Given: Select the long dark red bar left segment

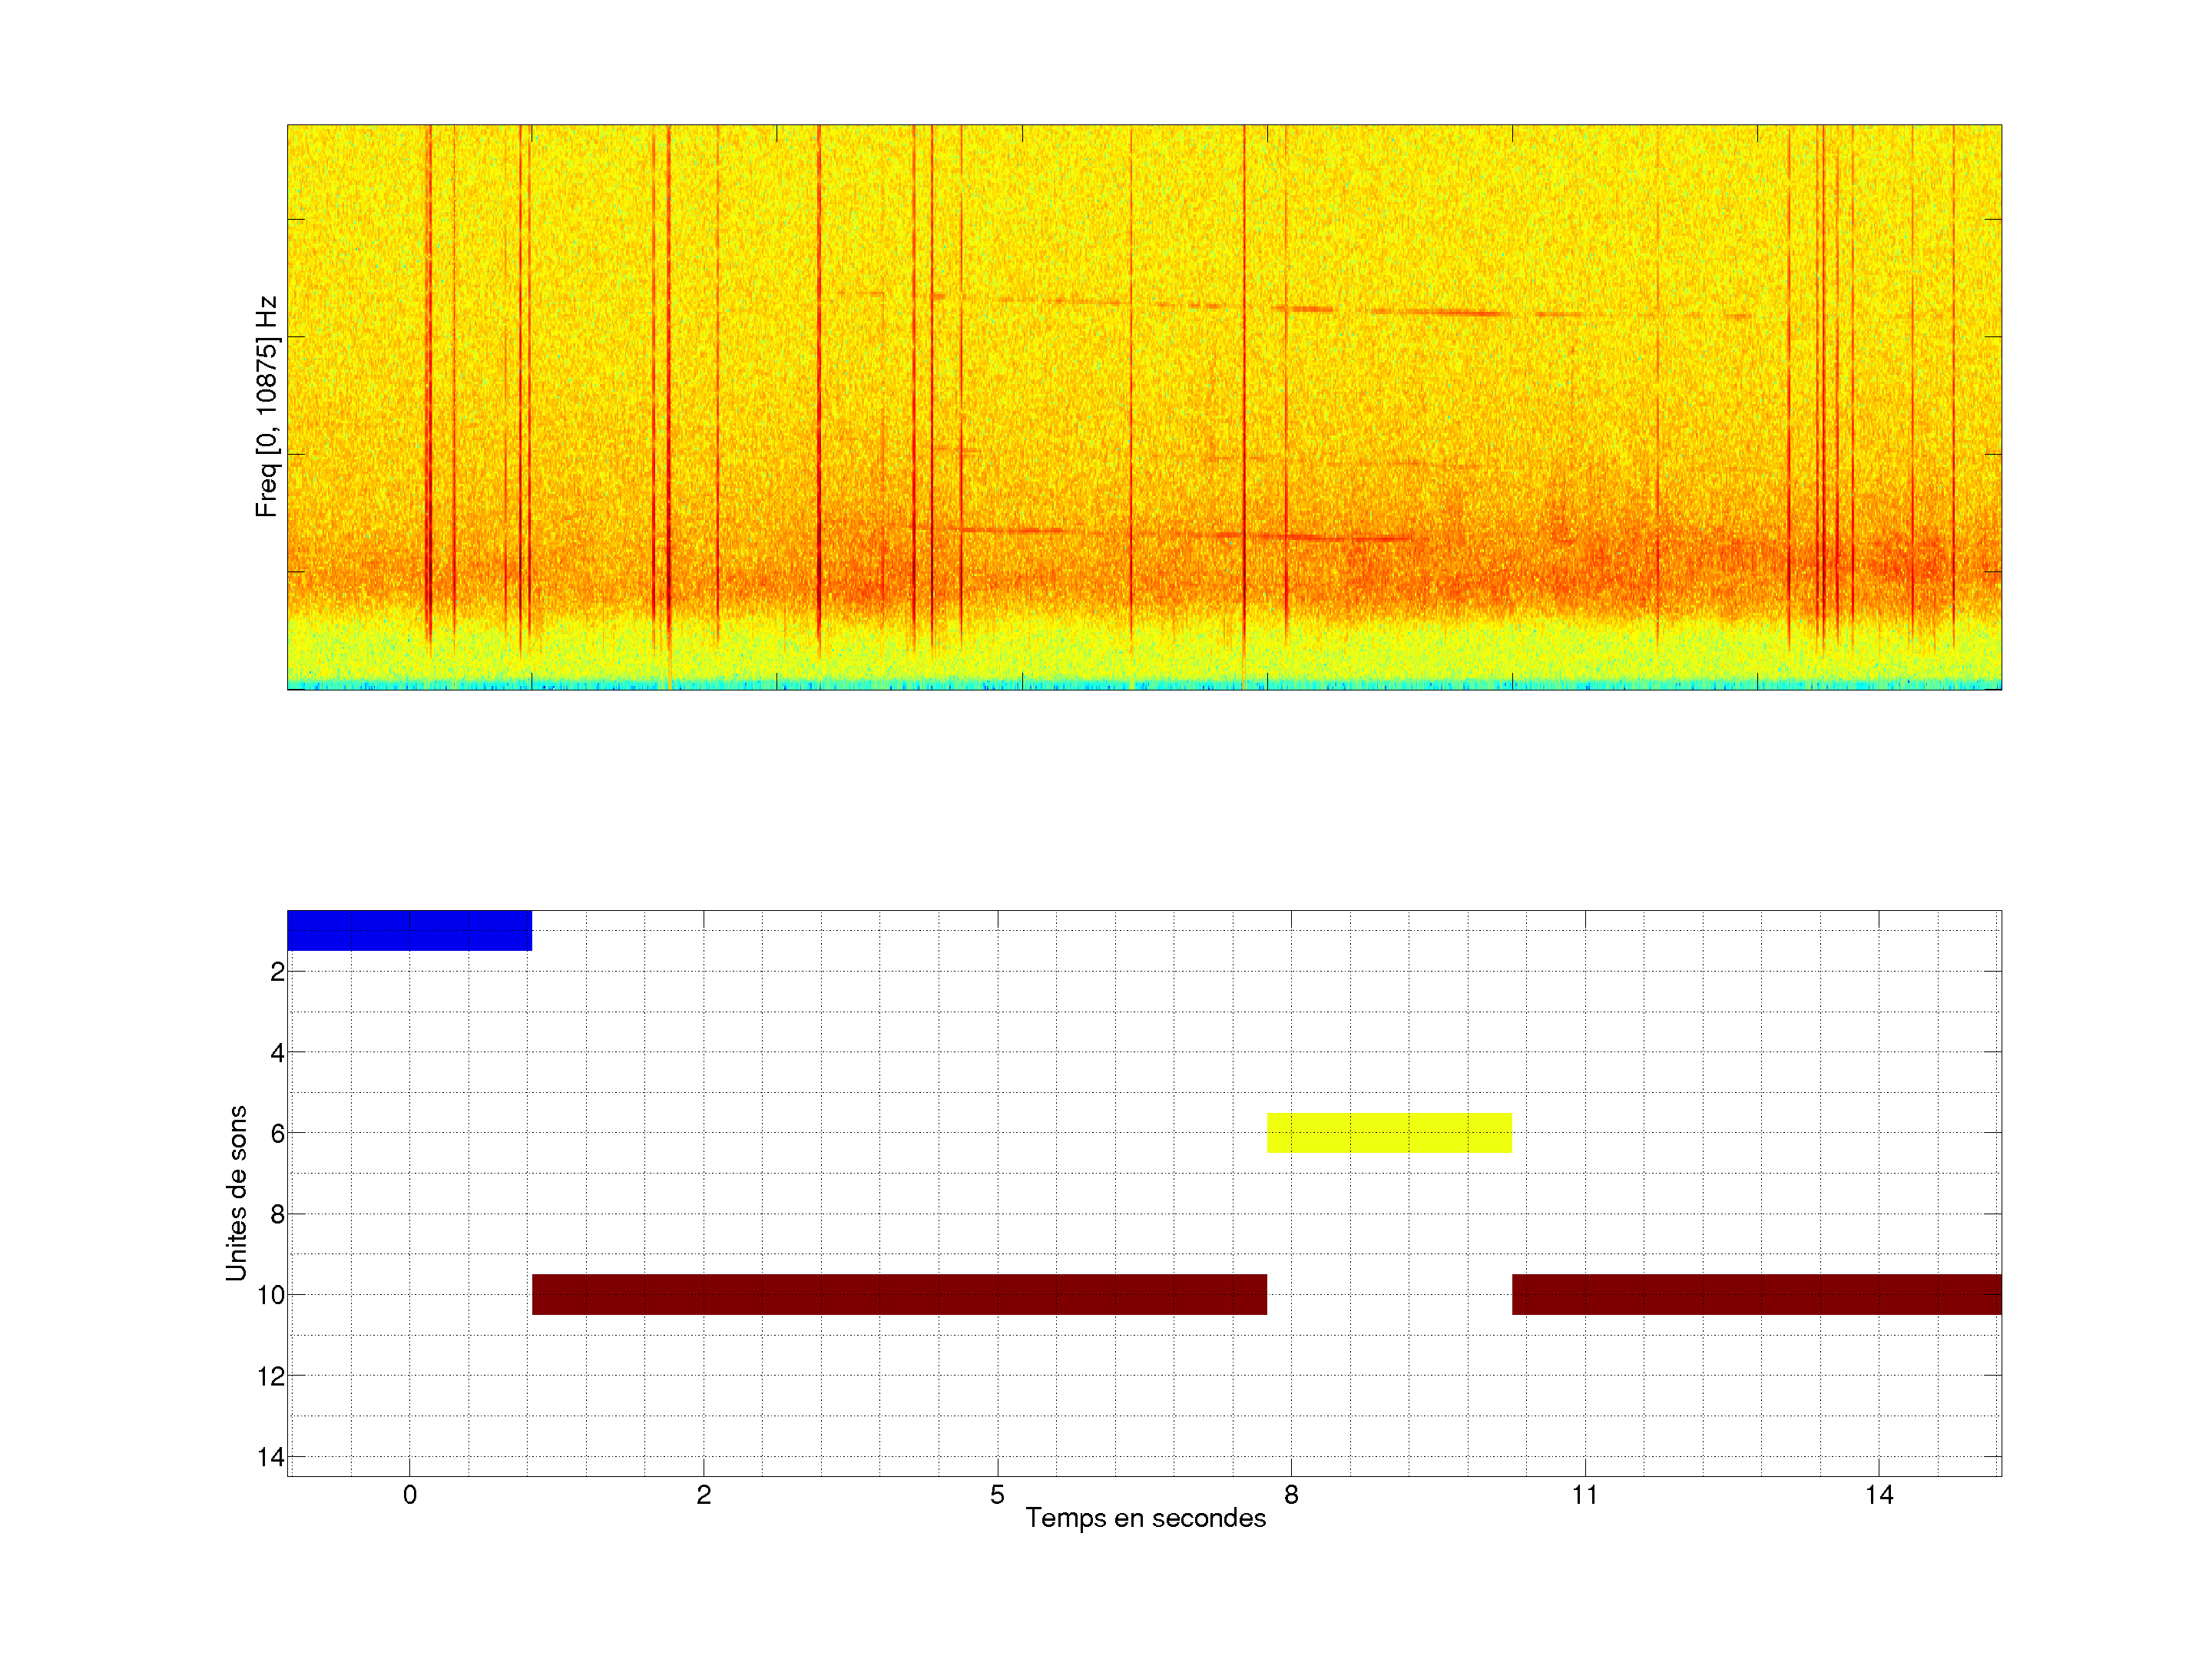Looking at the screenshot, I should [899, 1294].
